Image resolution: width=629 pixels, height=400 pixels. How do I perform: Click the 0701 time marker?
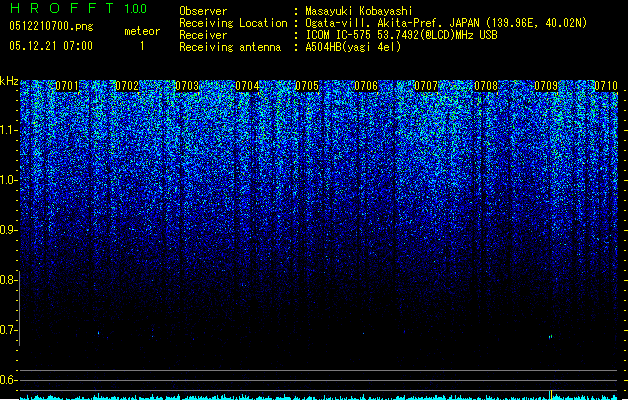(67, 86)
